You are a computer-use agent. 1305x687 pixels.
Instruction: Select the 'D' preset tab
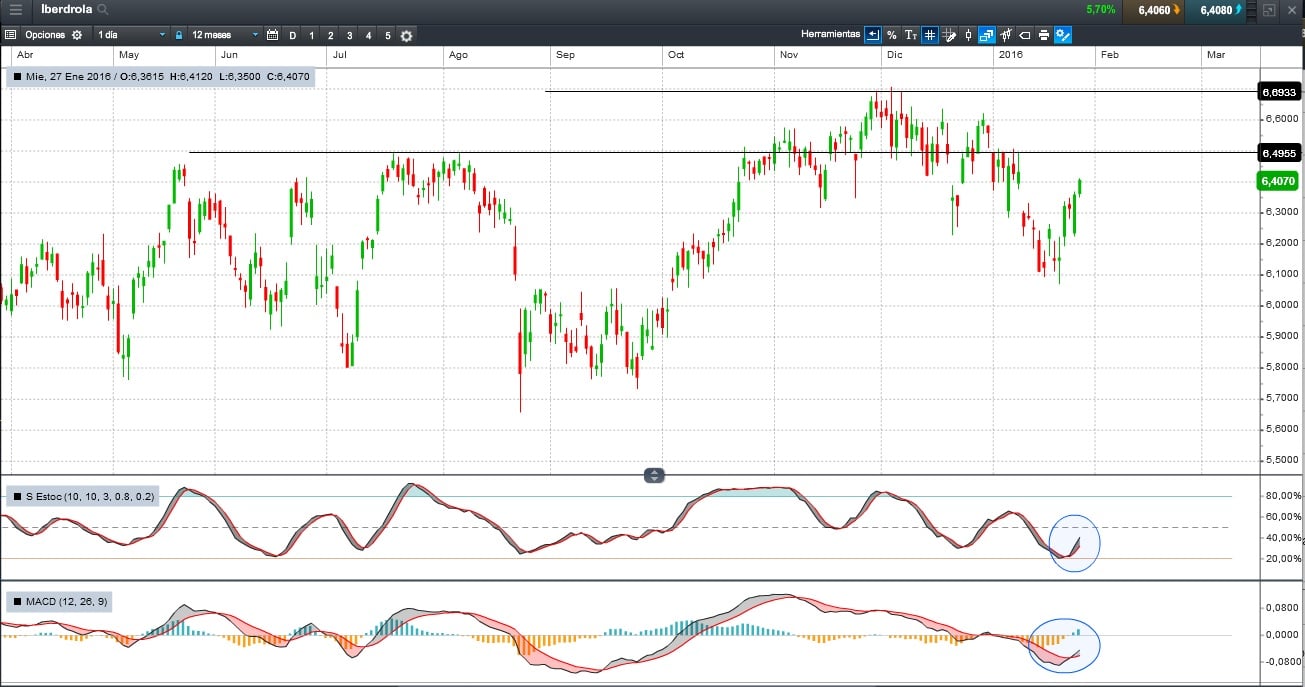click(x=293, y=35)
